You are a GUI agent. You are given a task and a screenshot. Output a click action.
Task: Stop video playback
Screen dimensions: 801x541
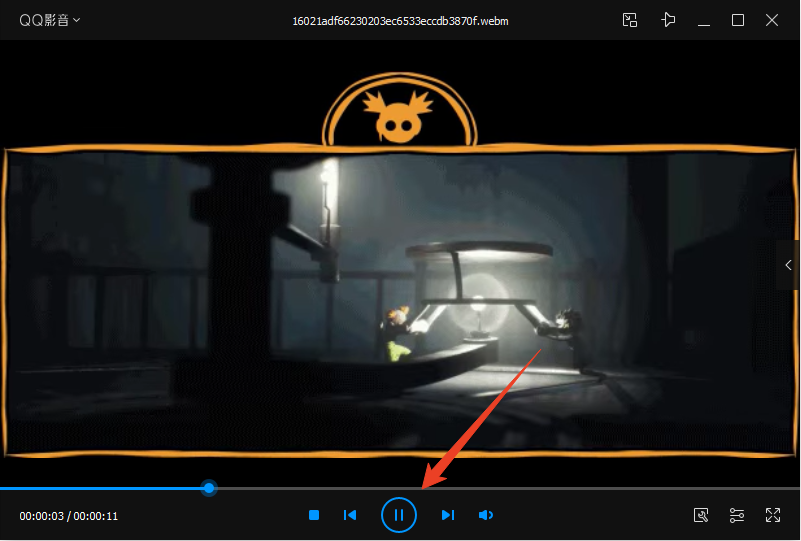[x=314, y=515]
